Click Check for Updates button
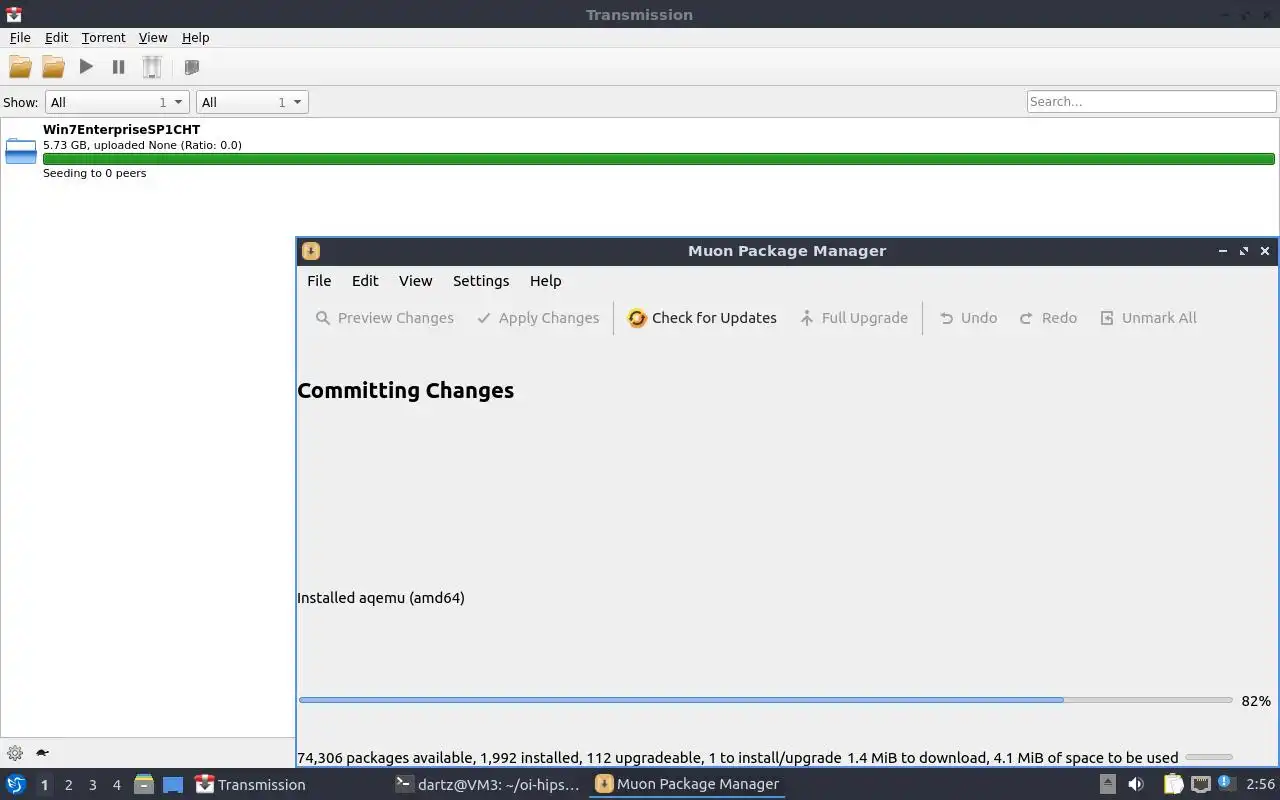 [702, 318]
